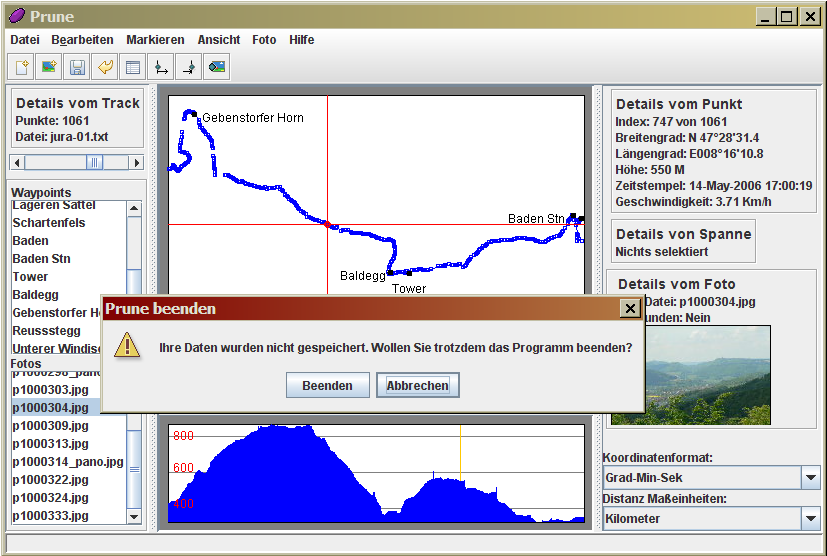Click the save (floppy disk) icon
Viewport: 827px width, 556px height.
coord(77,67)
